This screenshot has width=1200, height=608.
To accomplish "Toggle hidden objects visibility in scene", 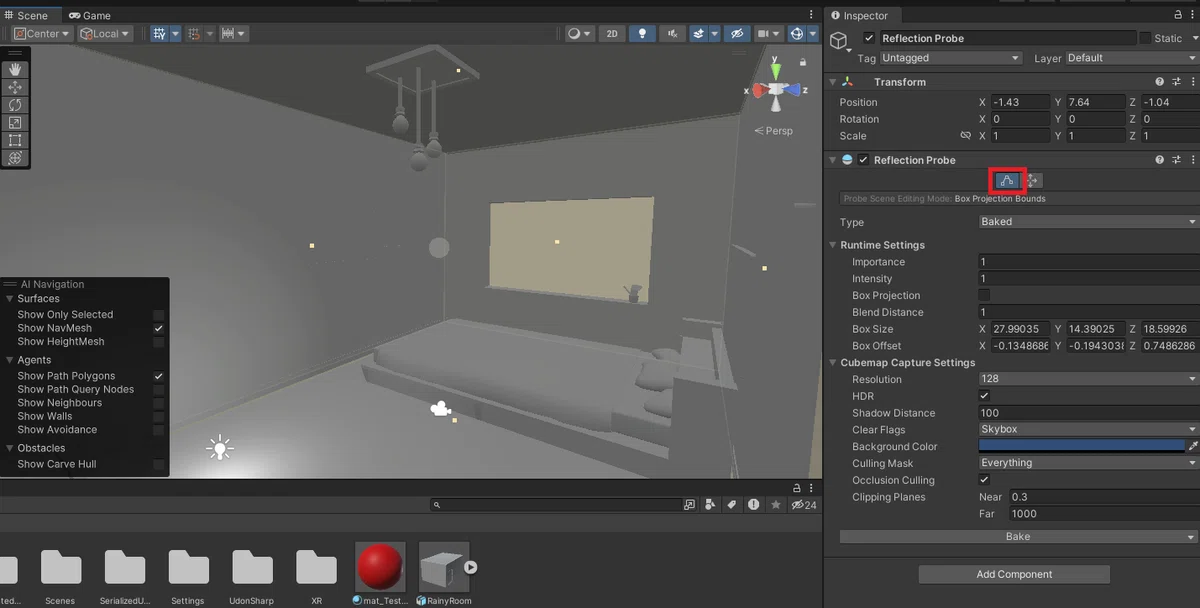I will tap(737, 33).
